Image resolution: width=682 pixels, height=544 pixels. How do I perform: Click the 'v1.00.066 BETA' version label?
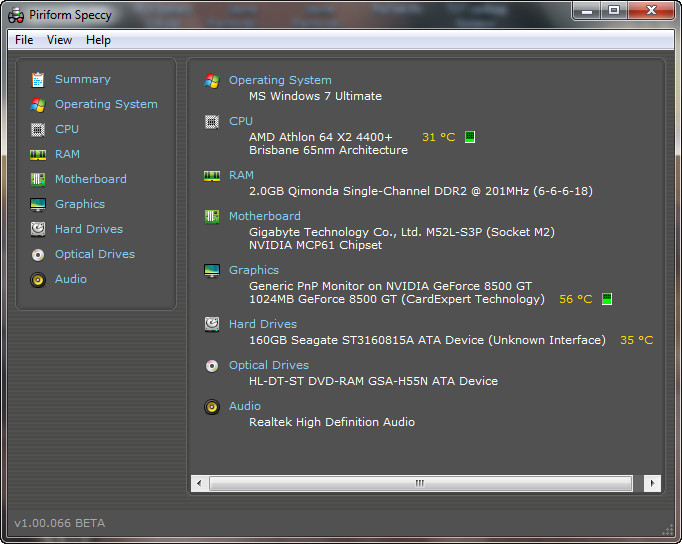60,523
